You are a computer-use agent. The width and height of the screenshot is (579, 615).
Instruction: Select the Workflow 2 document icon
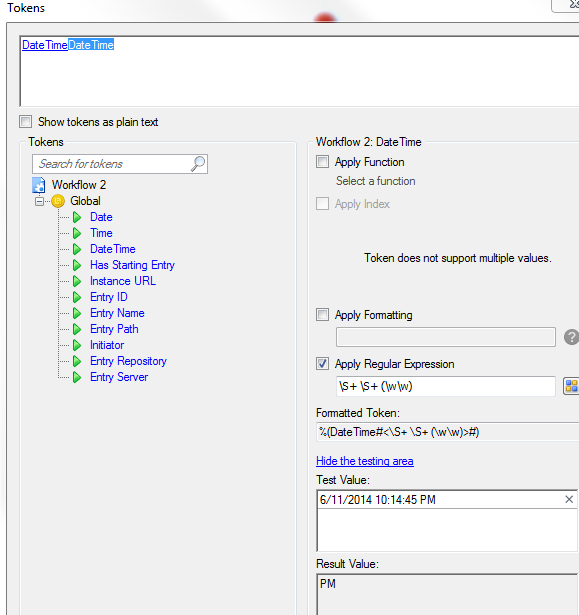38,185
